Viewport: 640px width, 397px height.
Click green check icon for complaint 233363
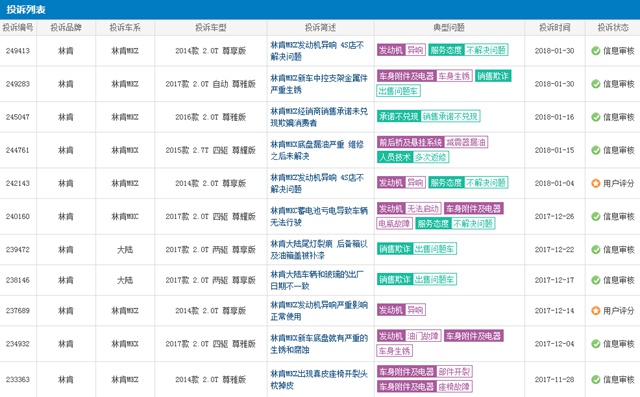[x=596, y=379]
